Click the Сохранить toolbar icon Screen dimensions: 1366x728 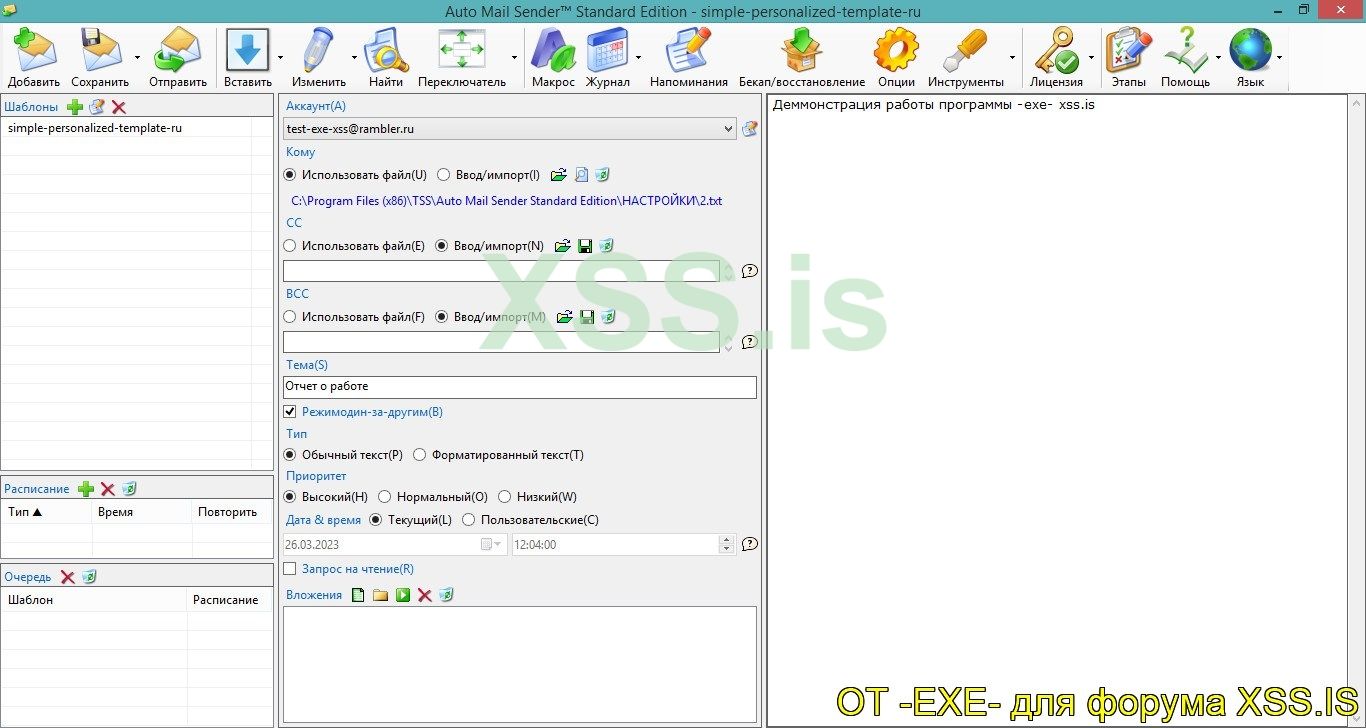click(x=99, y=49)
